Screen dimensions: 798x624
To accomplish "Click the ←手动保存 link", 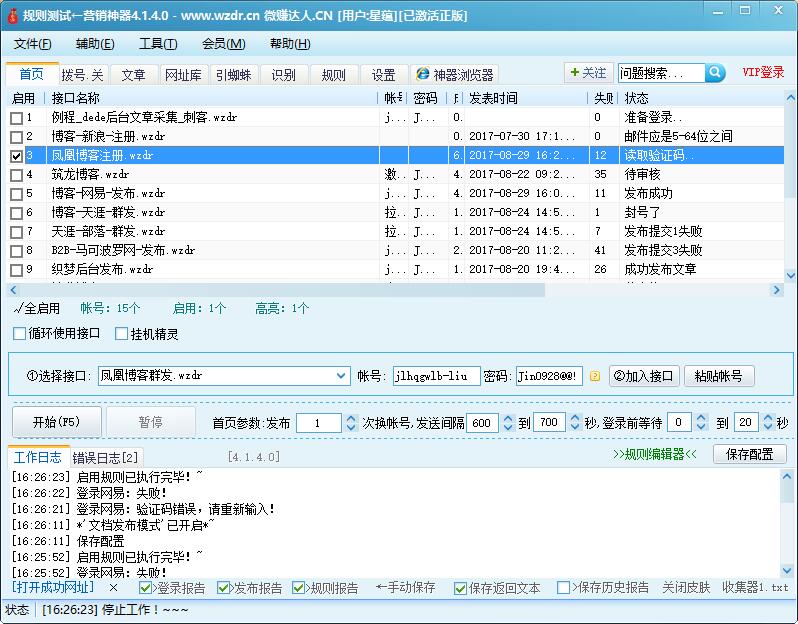I will tap(405, 588).
